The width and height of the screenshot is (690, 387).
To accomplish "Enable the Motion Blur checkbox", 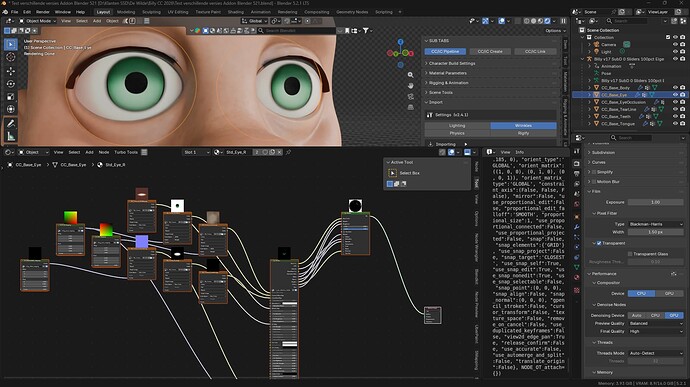I will 594,181.
